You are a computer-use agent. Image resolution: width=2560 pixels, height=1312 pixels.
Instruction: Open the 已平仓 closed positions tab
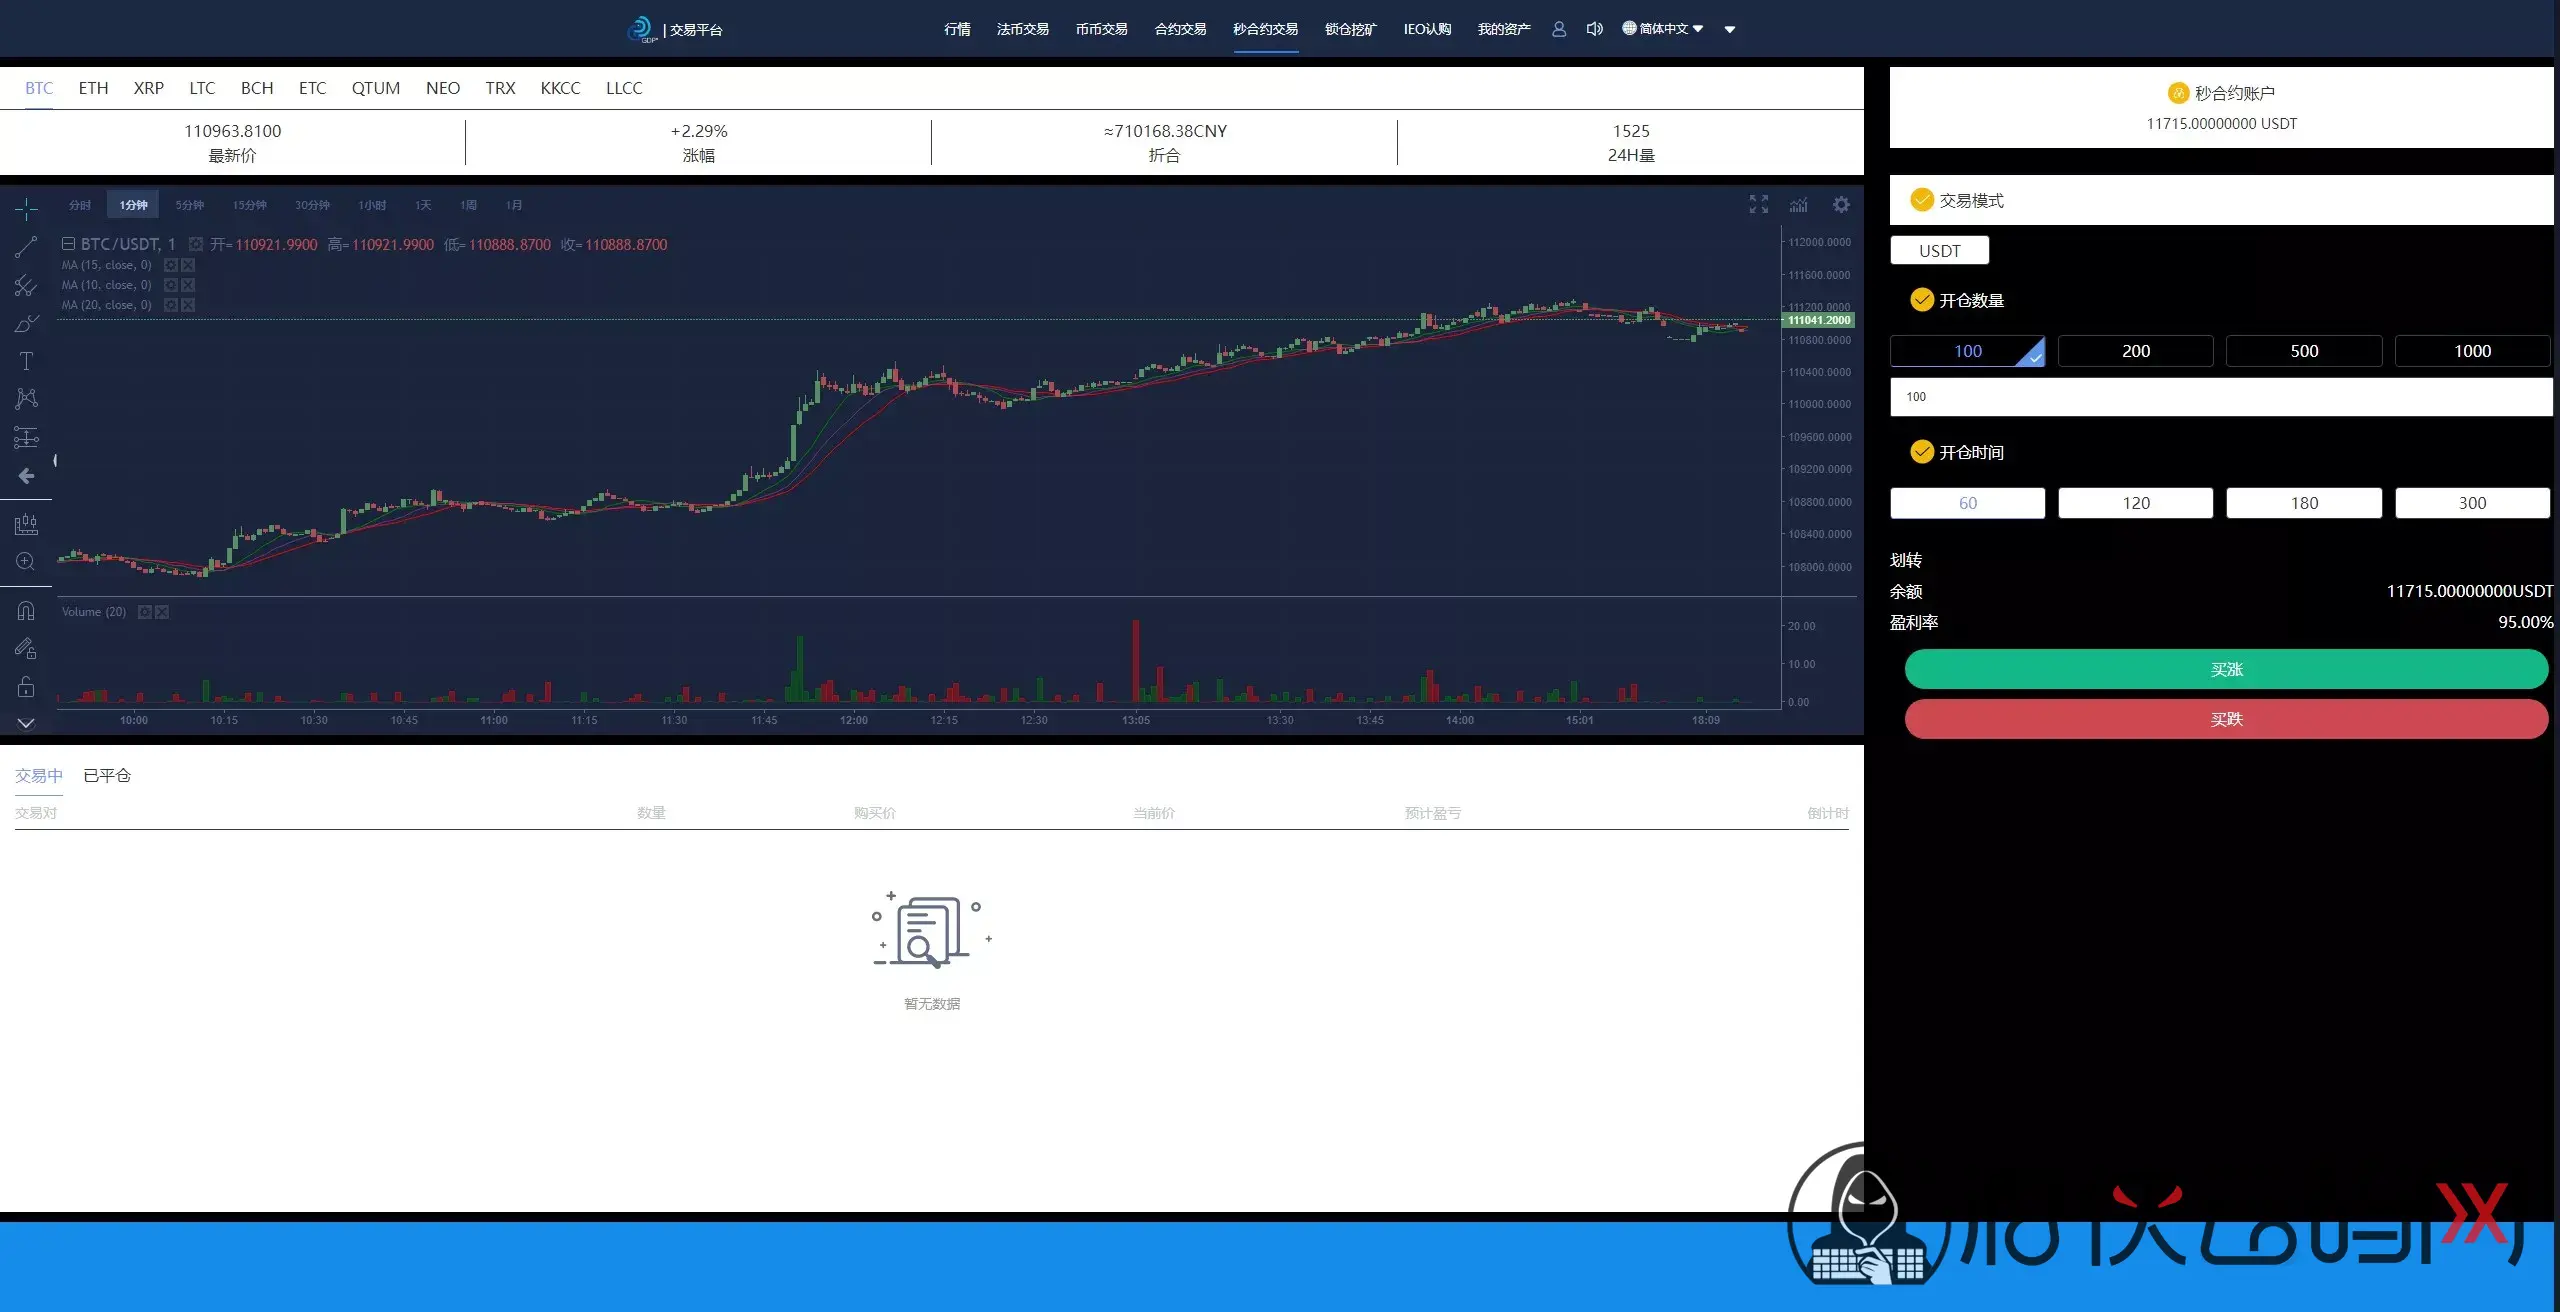pos(107,776)
